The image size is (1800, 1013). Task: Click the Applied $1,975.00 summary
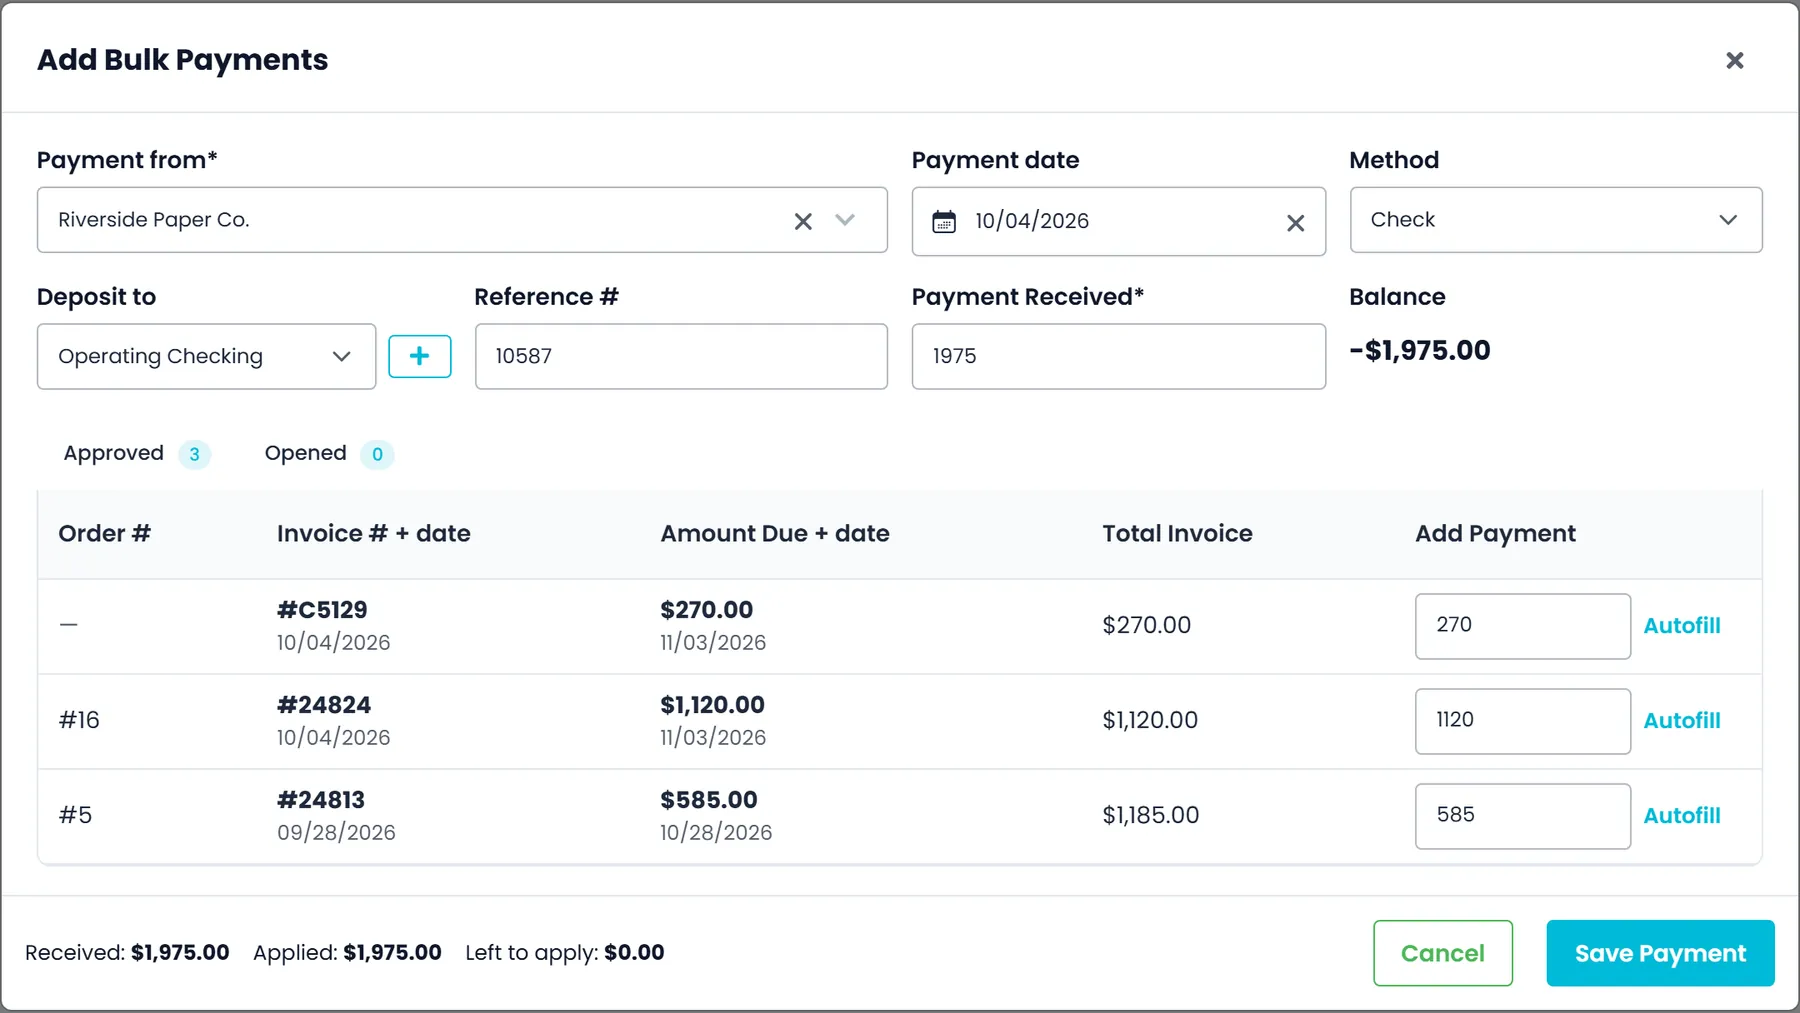coord(347,953)
